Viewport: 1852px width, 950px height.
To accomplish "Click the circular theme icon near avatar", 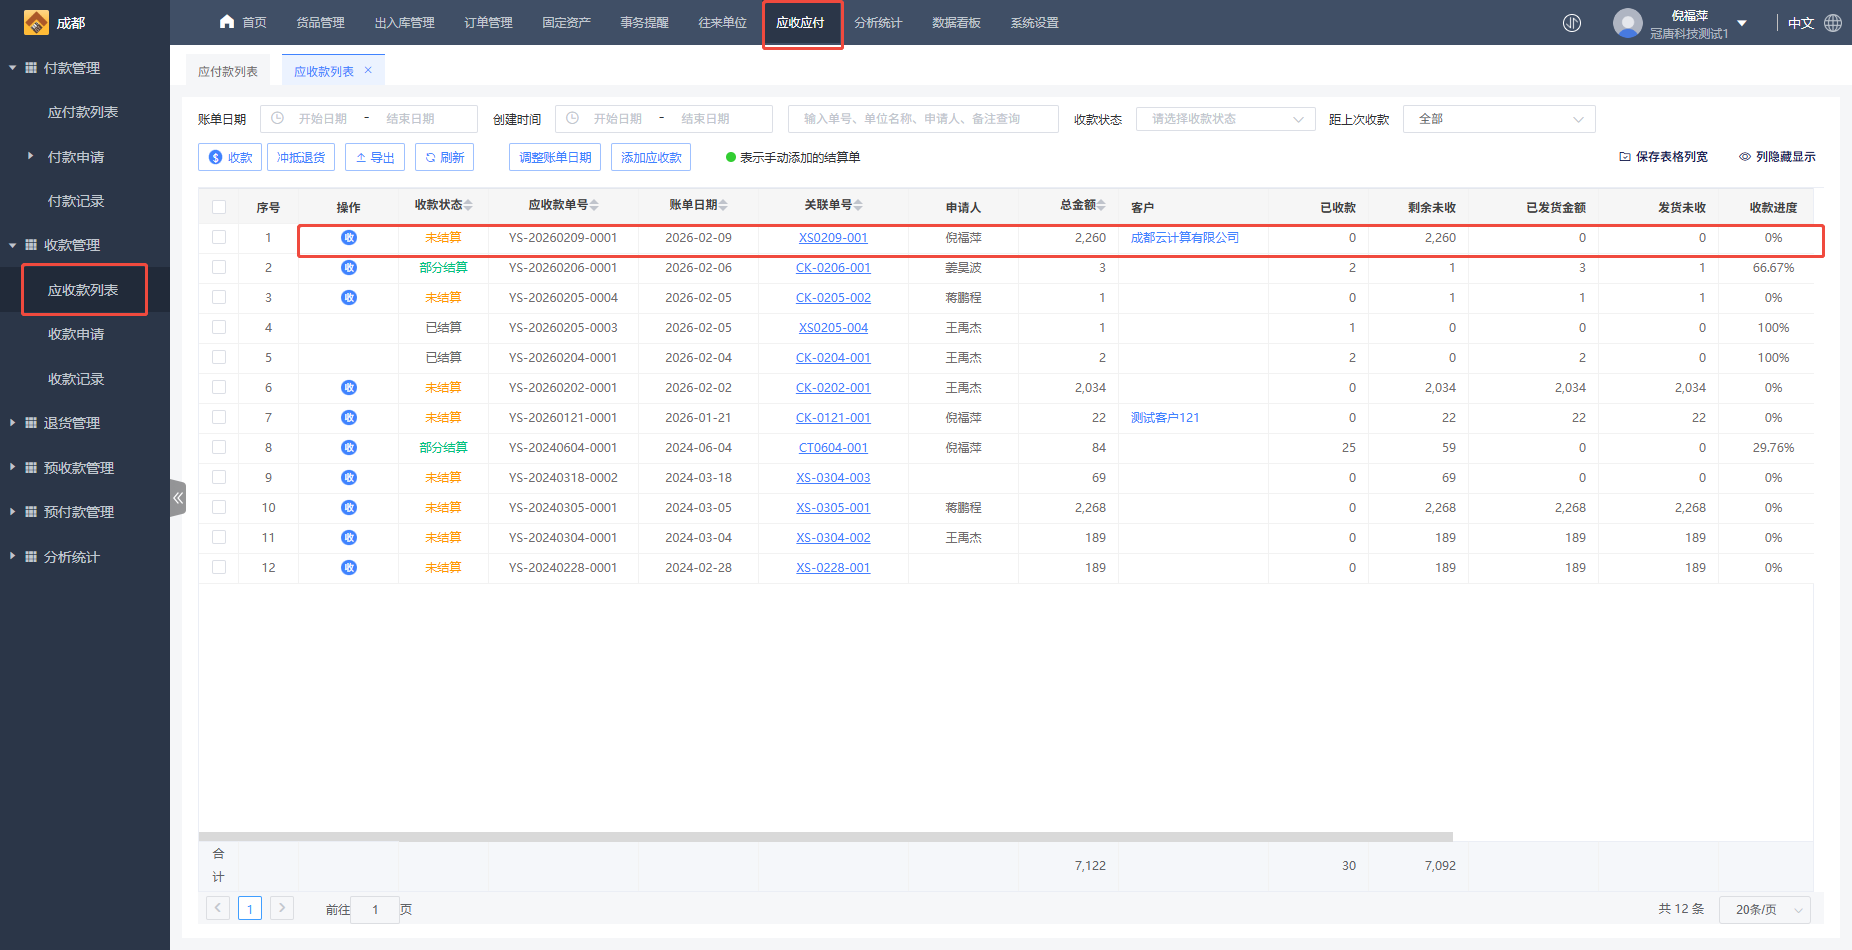I will [x=1572, y=23].
